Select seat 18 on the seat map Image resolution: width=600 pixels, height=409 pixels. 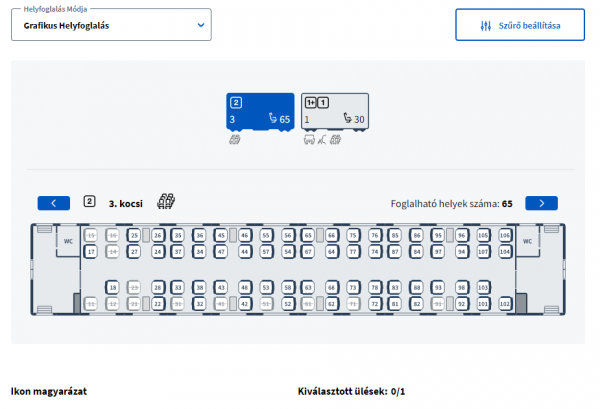tap(112, 287)
